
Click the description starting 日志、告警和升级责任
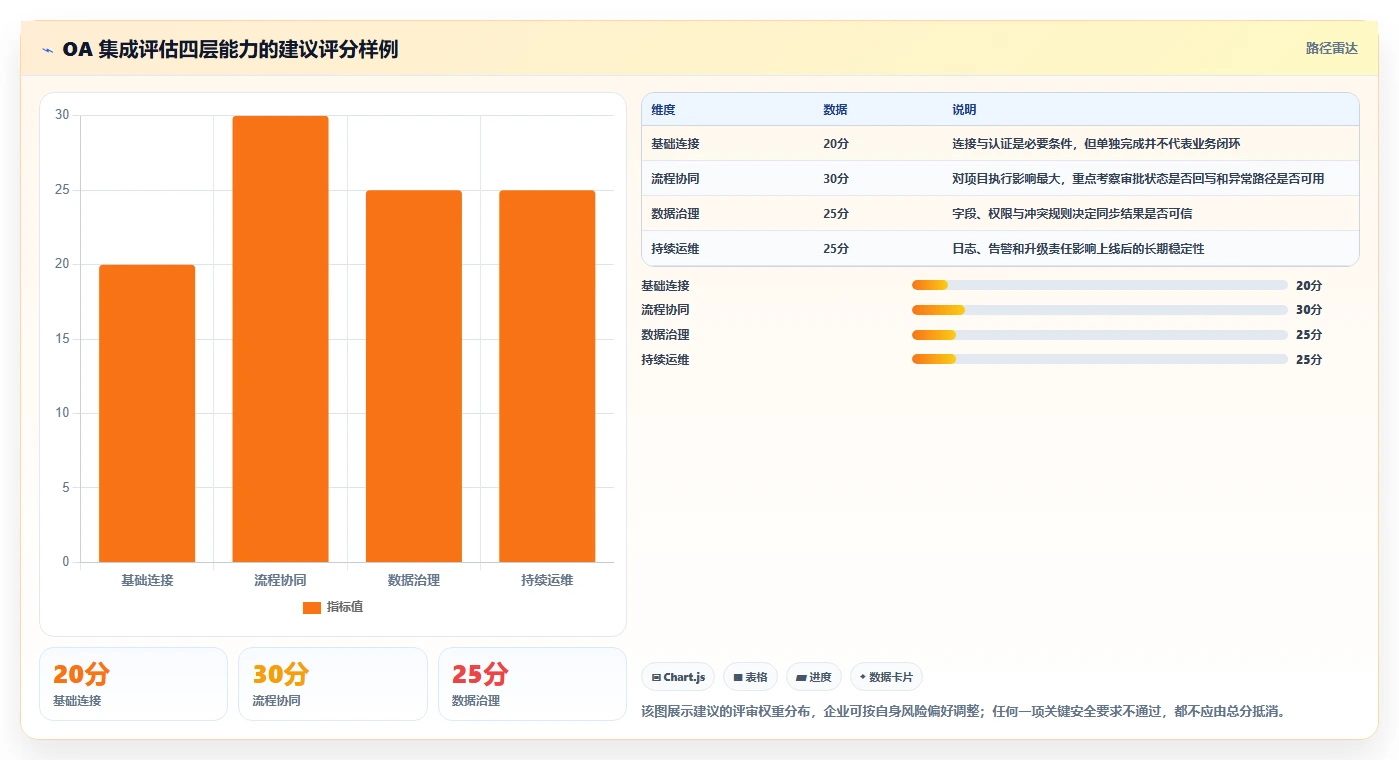tap(1078, 249)
